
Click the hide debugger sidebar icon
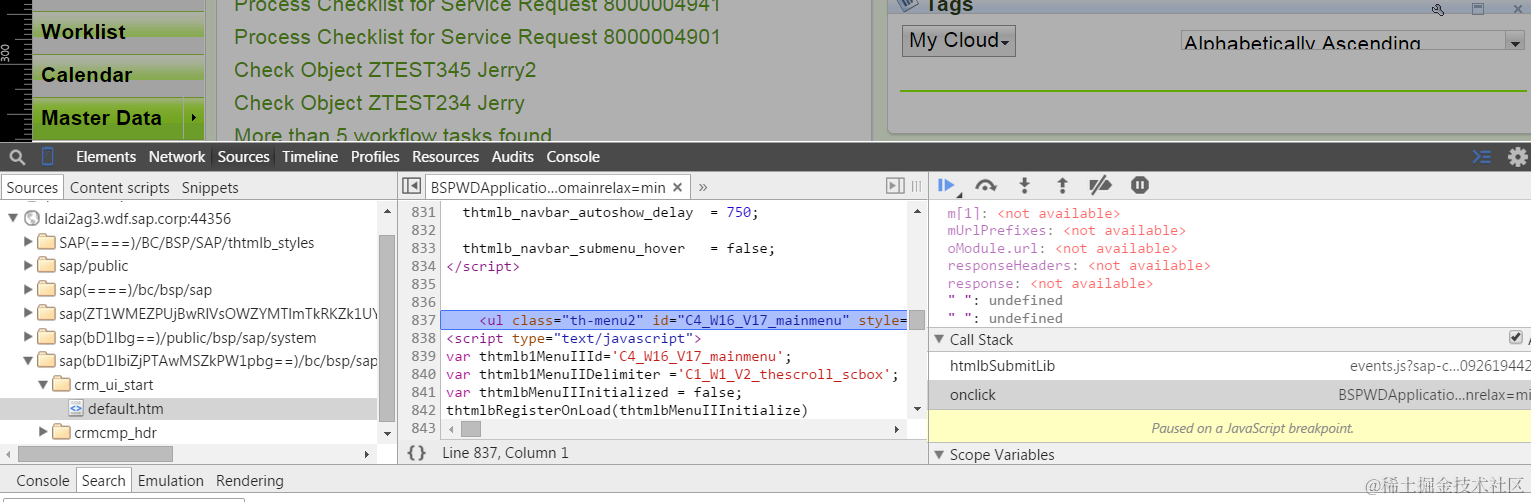click(895, 186)
